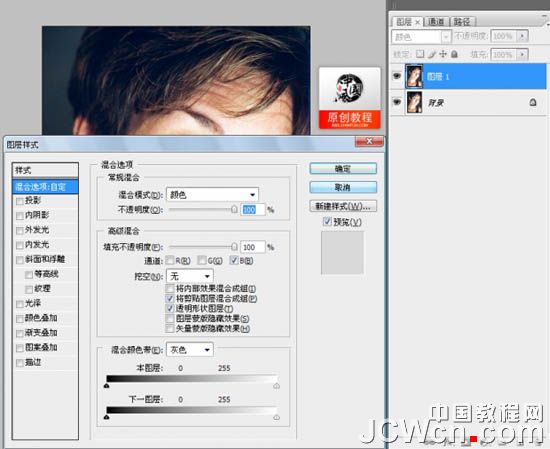Viewport: 550px width, 449px height.
Task: Enable the 渐变叠加 checkbox
Action: click(x=20, y=333)
